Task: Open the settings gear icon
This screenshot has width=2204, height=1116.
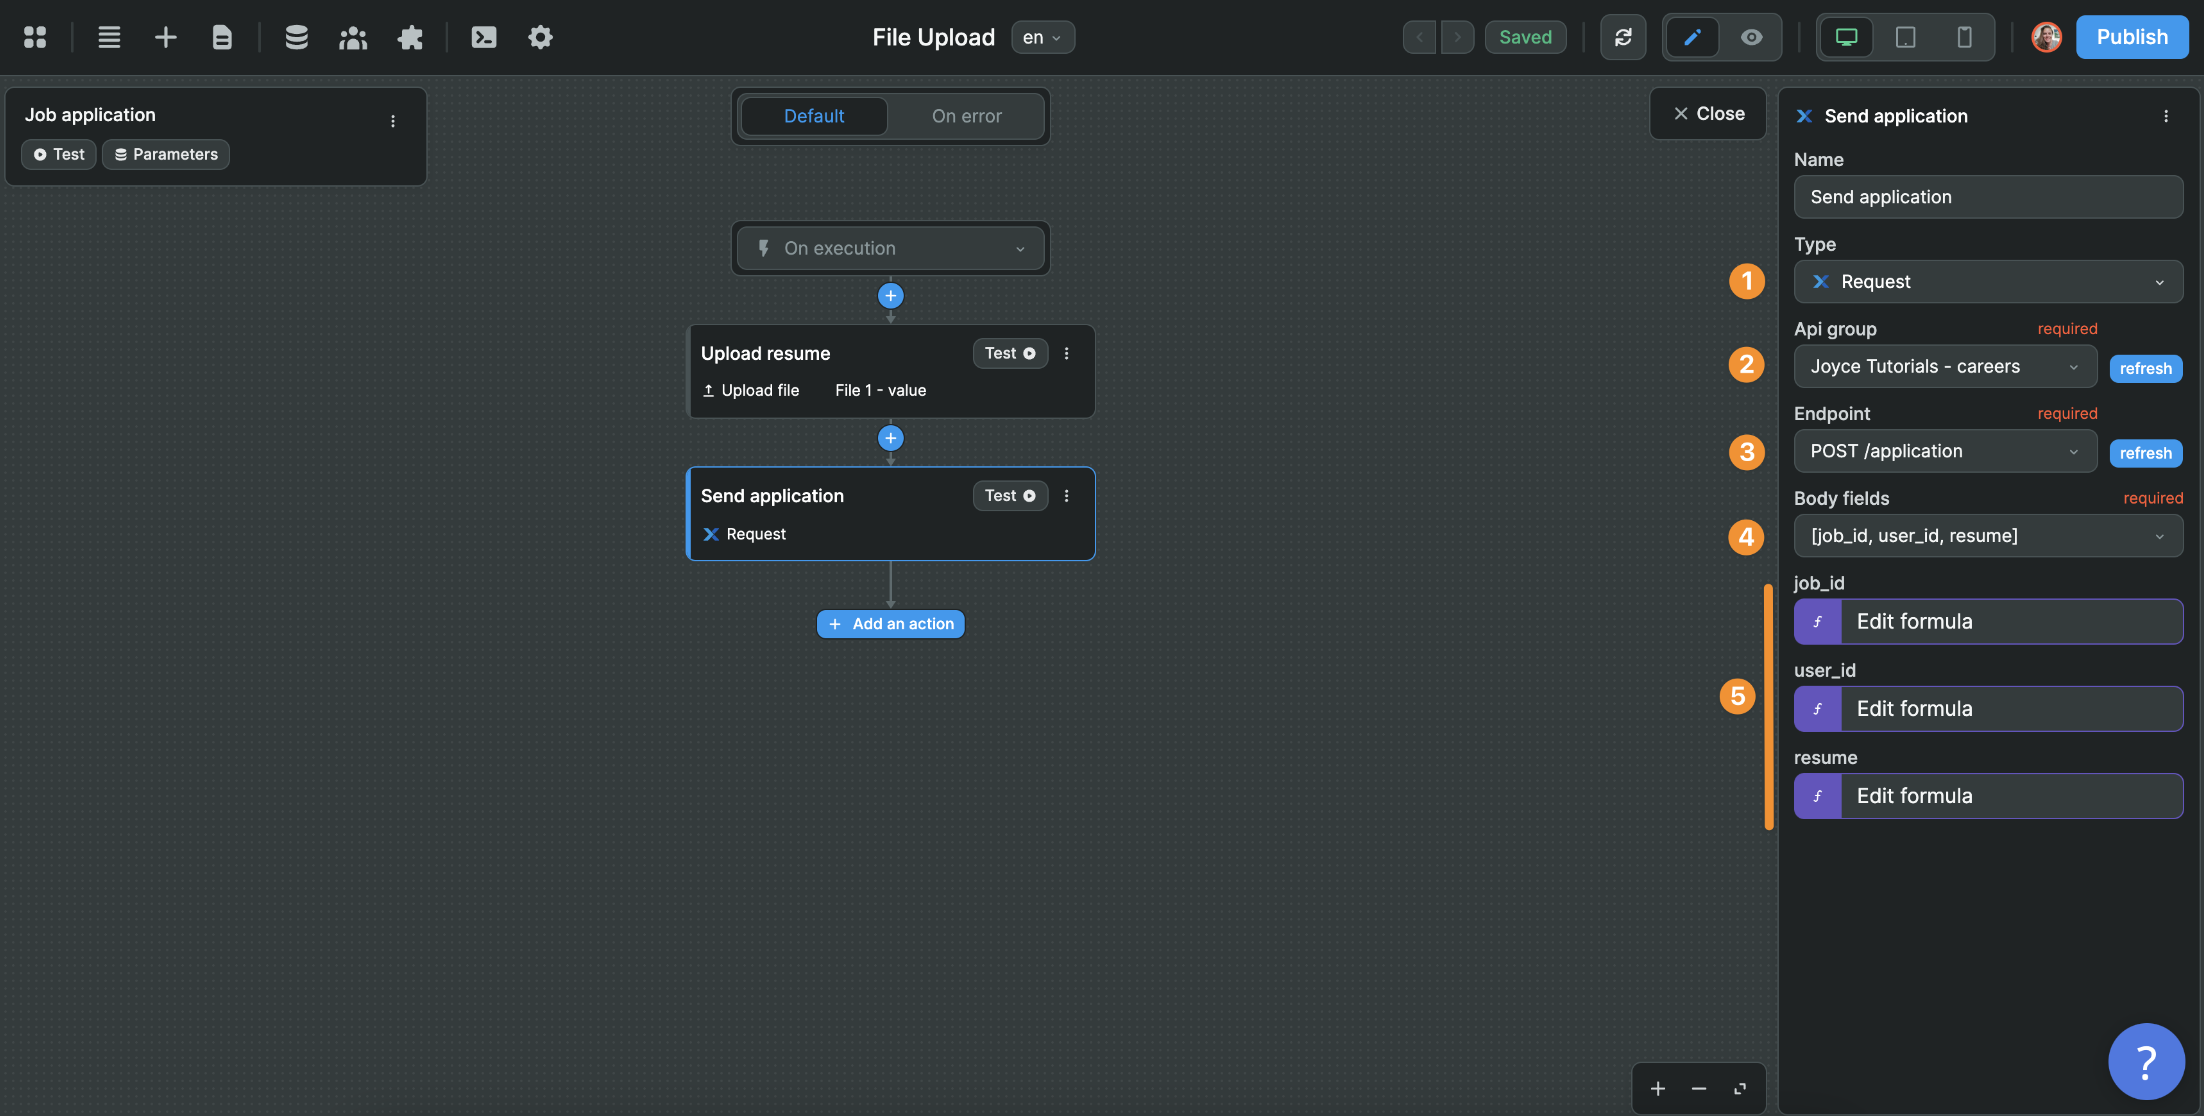Action: click(540, 37)
